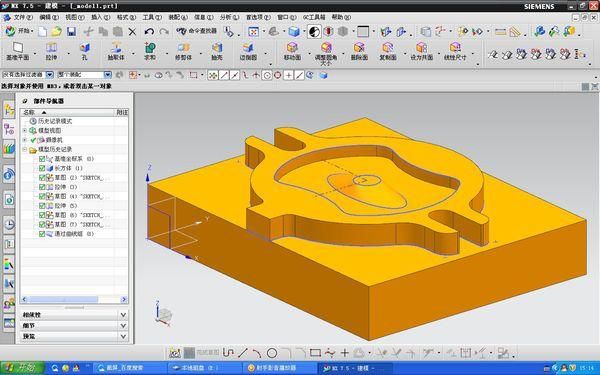
Task: Open the 帮助 (Help) menu
Action: 341,17
